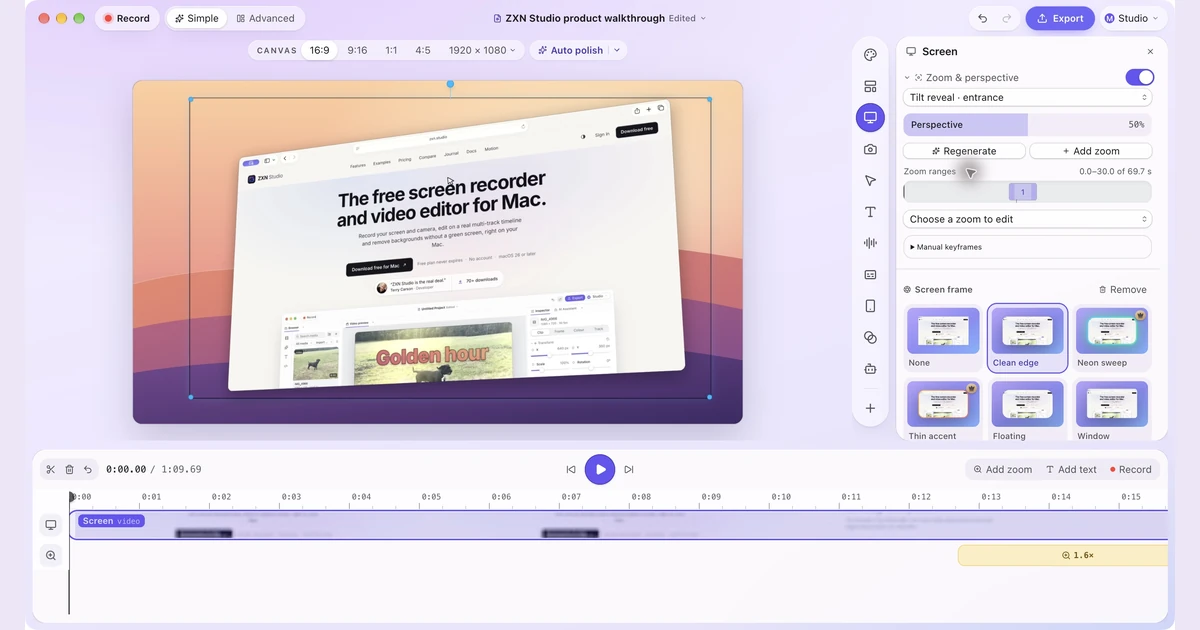Screen dimensions: 1200x630
Task: Select the 9:16 canvas ratio
Action: 357,50
